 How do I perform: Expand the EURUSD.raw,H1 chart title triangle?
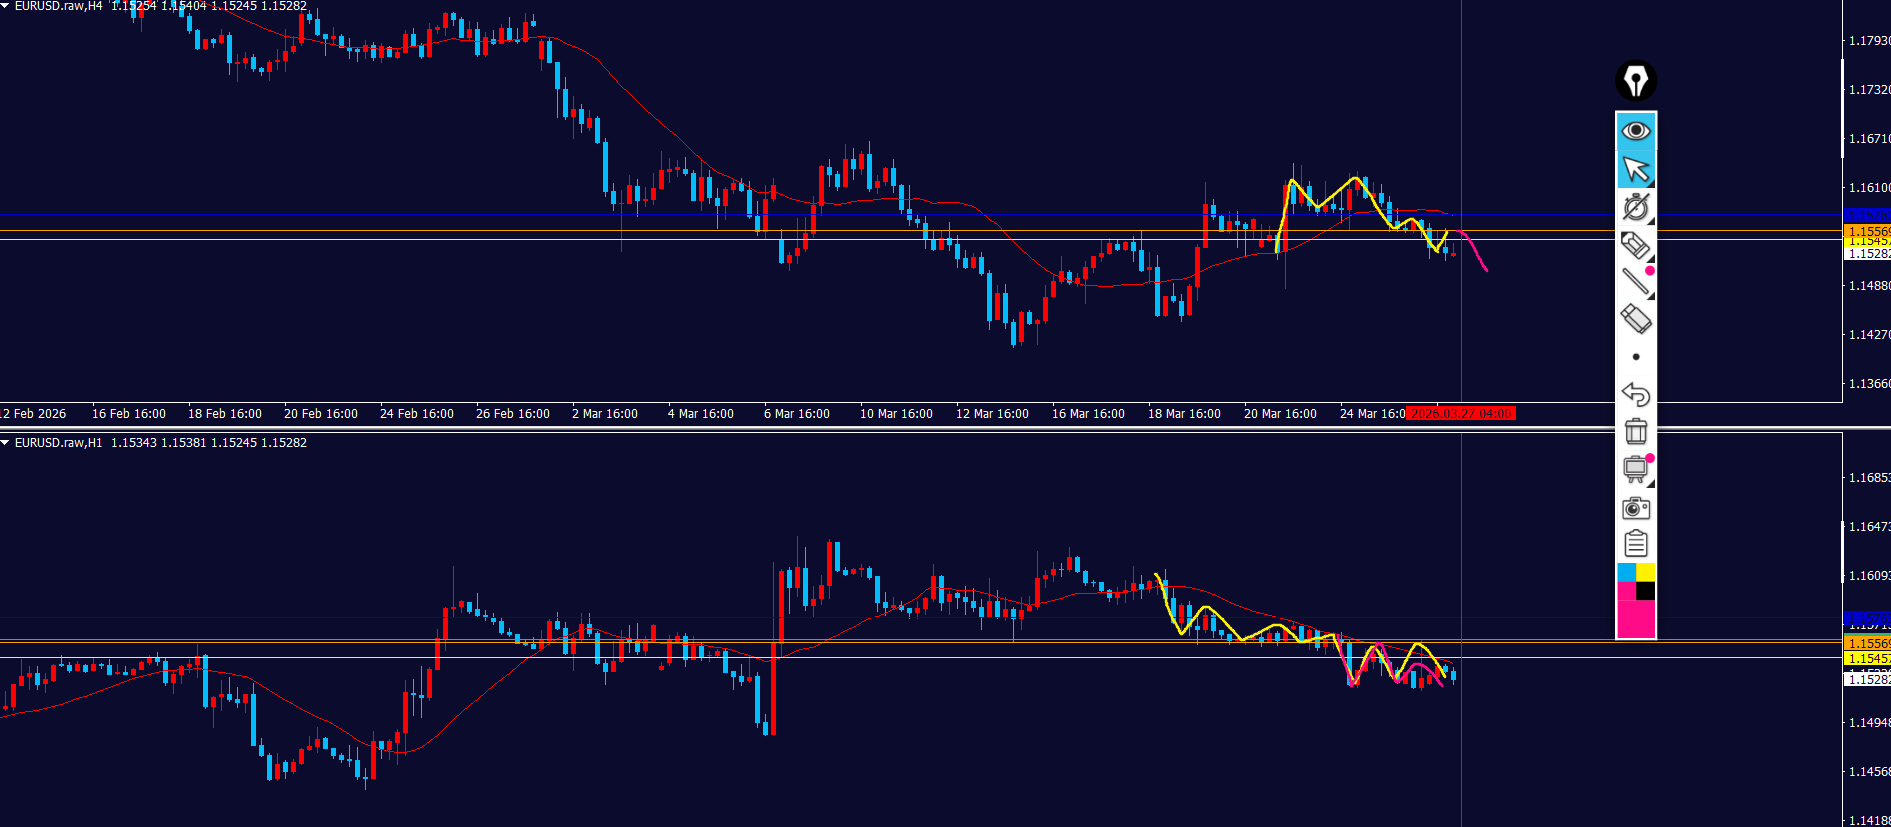click(6, 442)
